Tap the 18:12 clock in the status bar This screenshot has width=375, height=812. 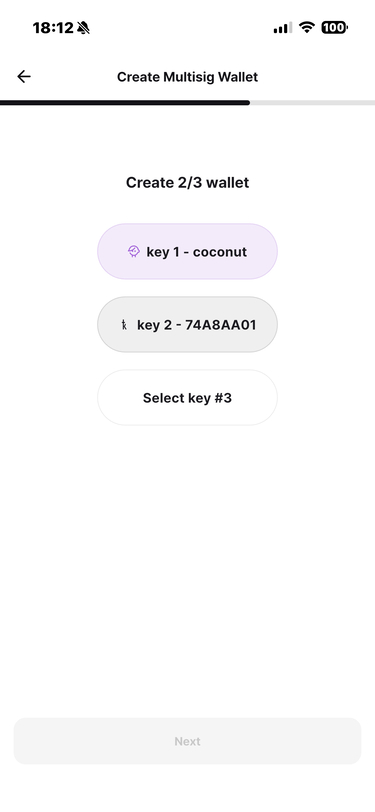click(x=53, y=28)
